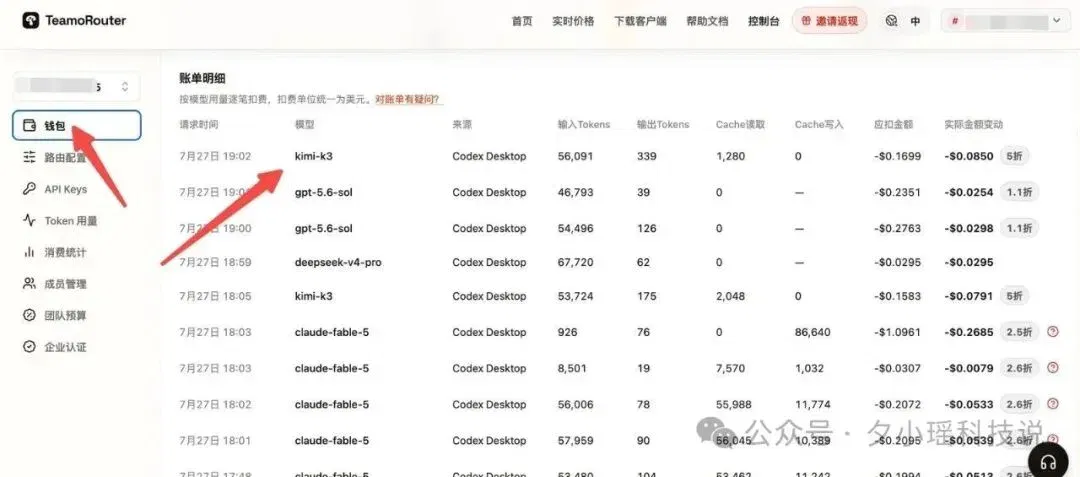Open 实时价格 in top navigation

pyautogui.click(x=573, y=21)
